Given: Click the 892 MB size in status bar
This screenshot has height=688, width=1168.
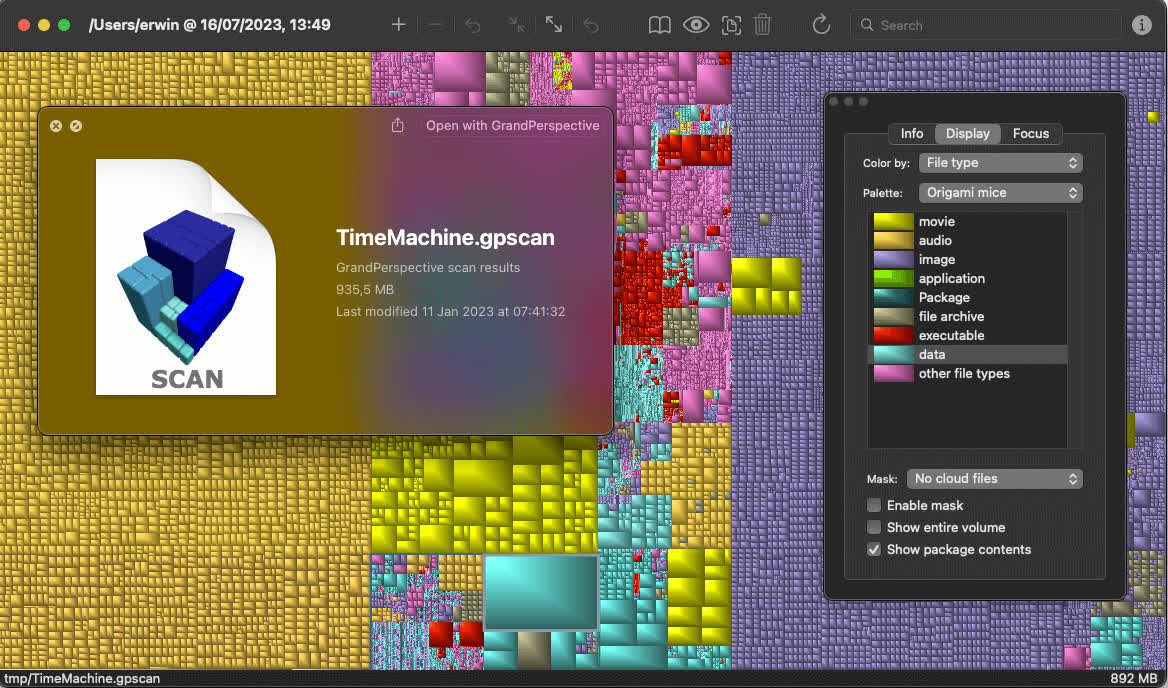Looking at the screenshot, I should point(1134,678).
